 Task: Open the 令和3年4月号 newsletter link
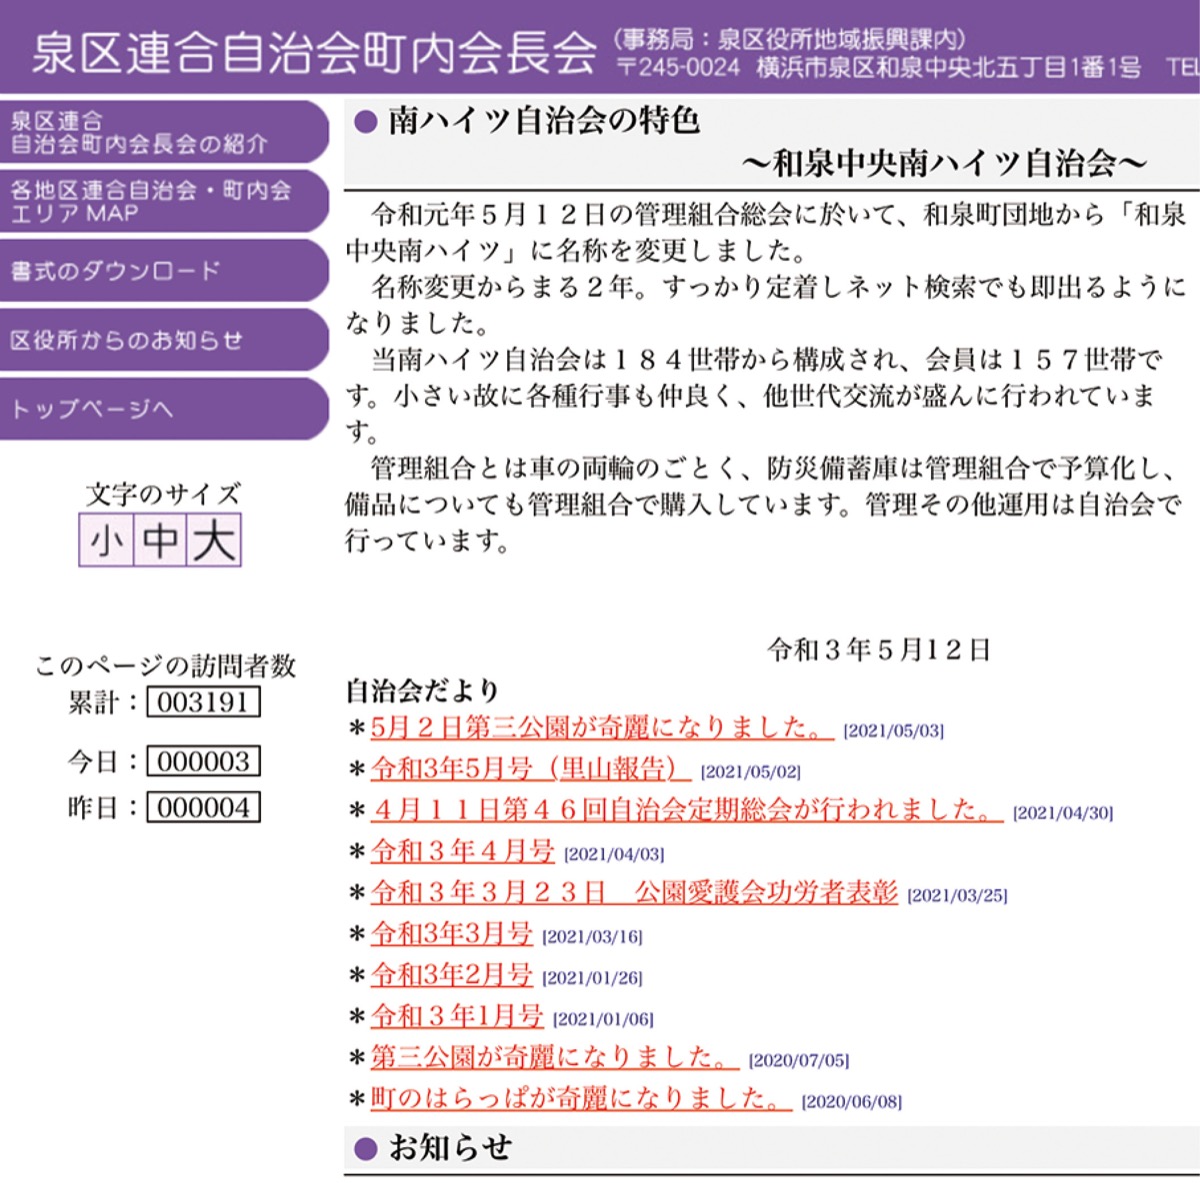[462, 851]
